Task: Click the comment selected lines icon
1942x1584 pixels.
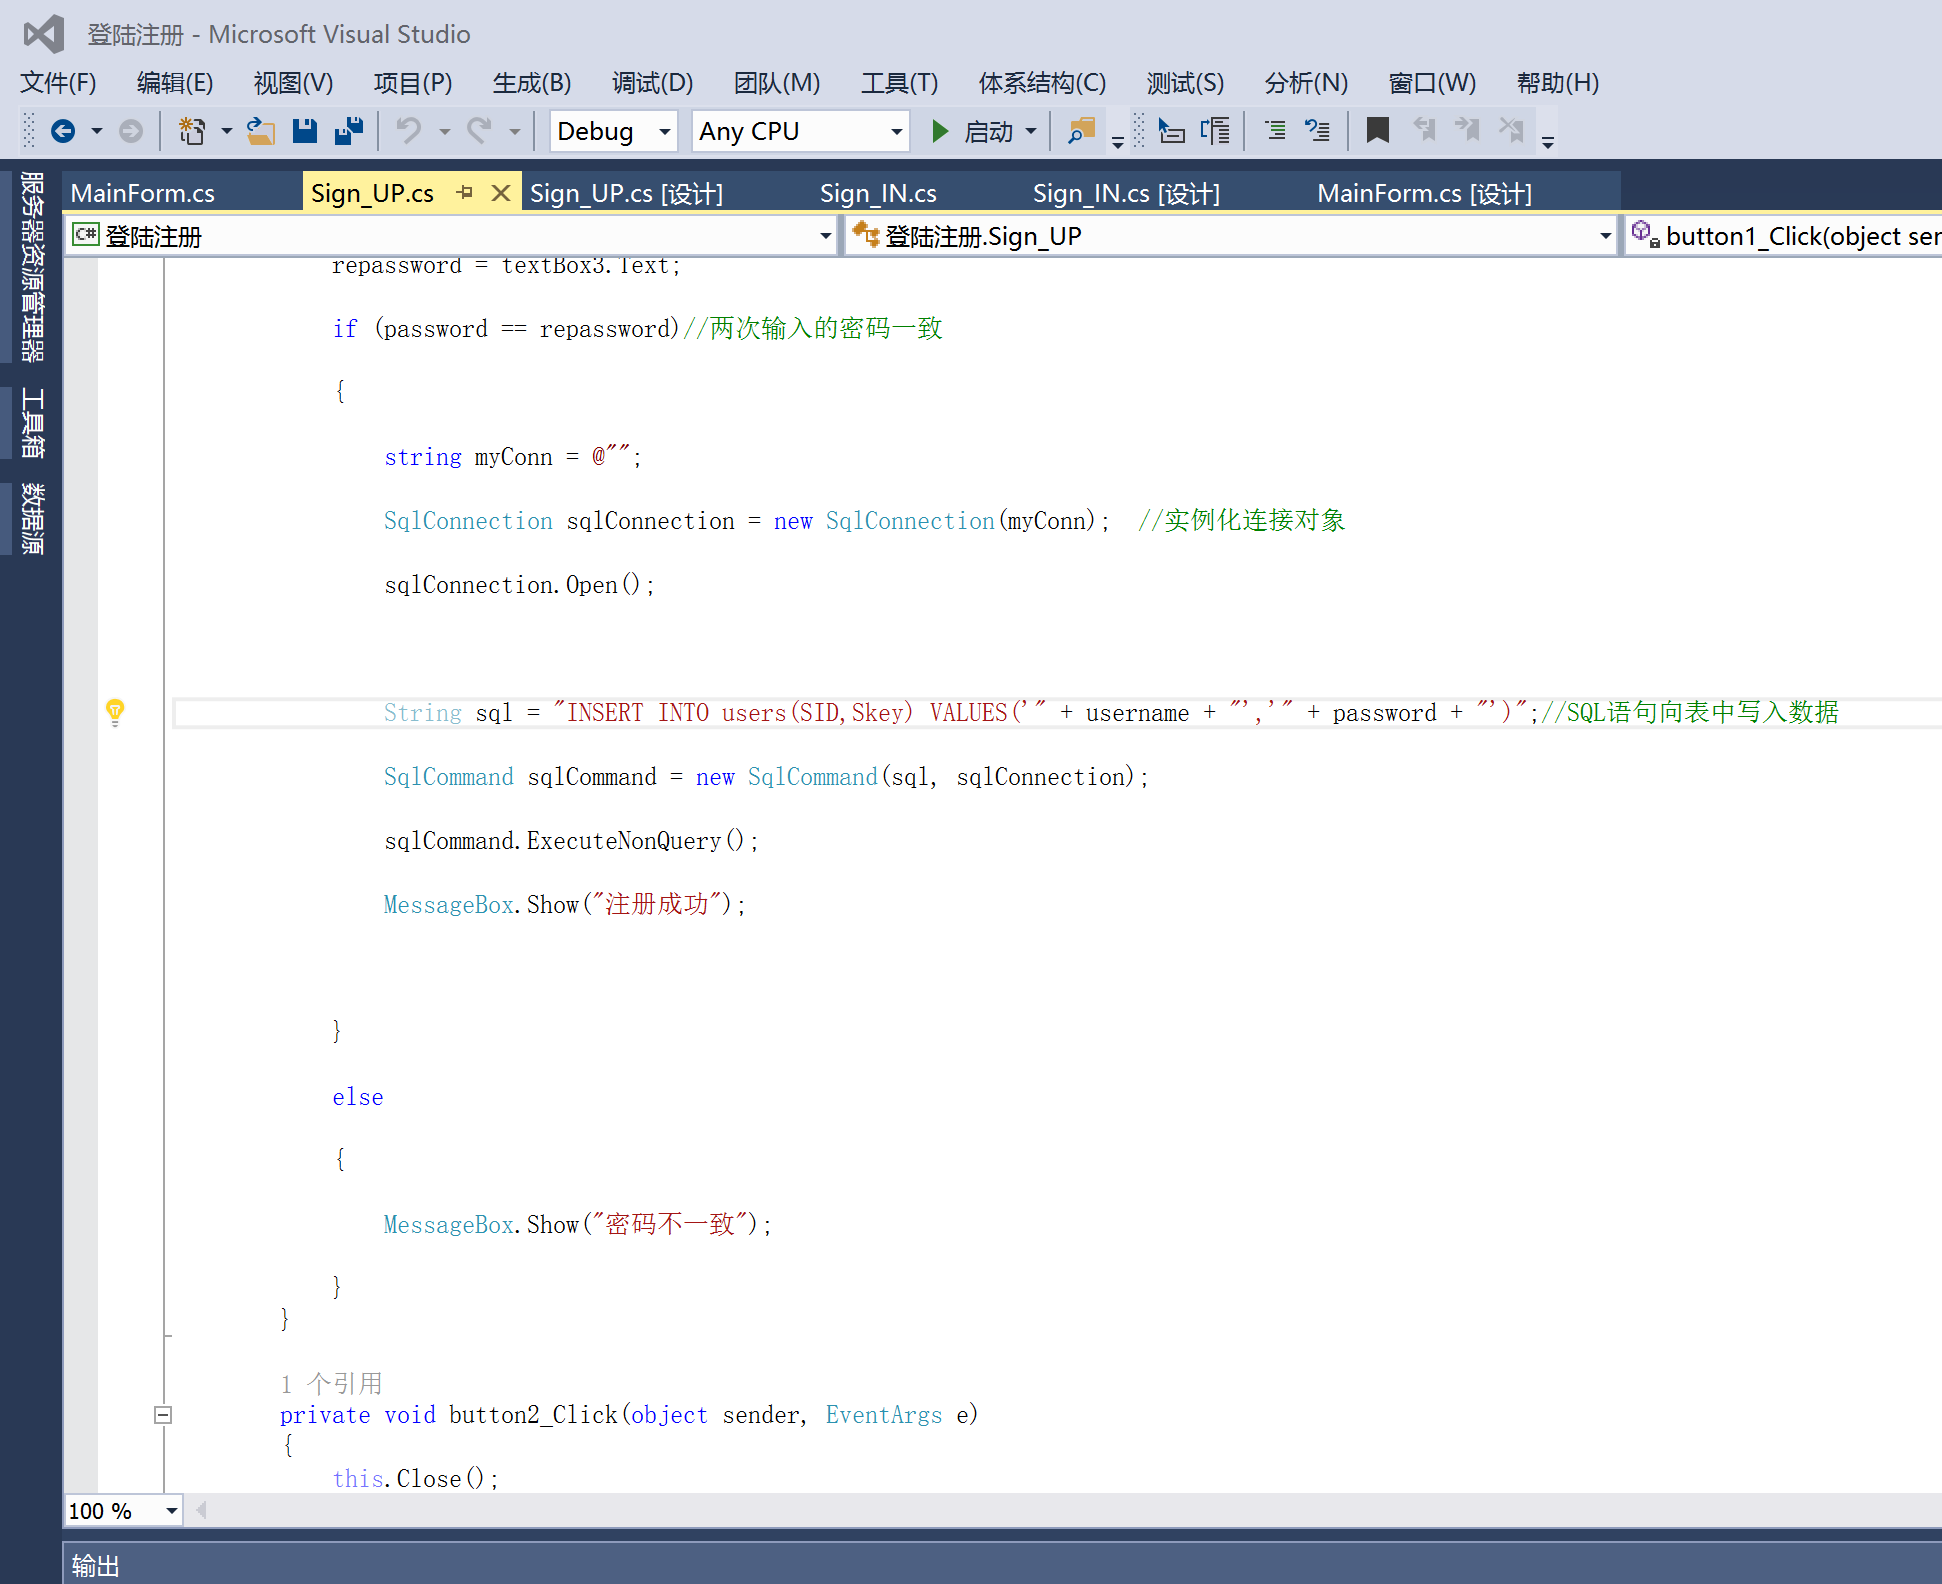Action: (1275, 131)
